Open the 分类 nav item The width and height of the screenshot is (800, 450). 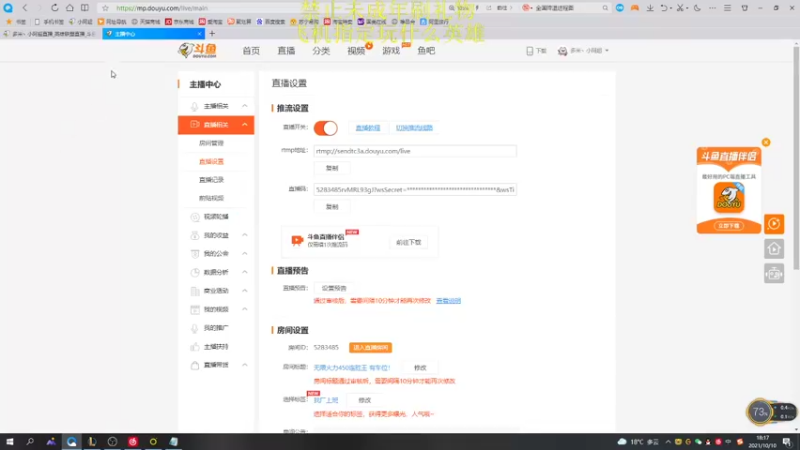click(x=321, y=51)
